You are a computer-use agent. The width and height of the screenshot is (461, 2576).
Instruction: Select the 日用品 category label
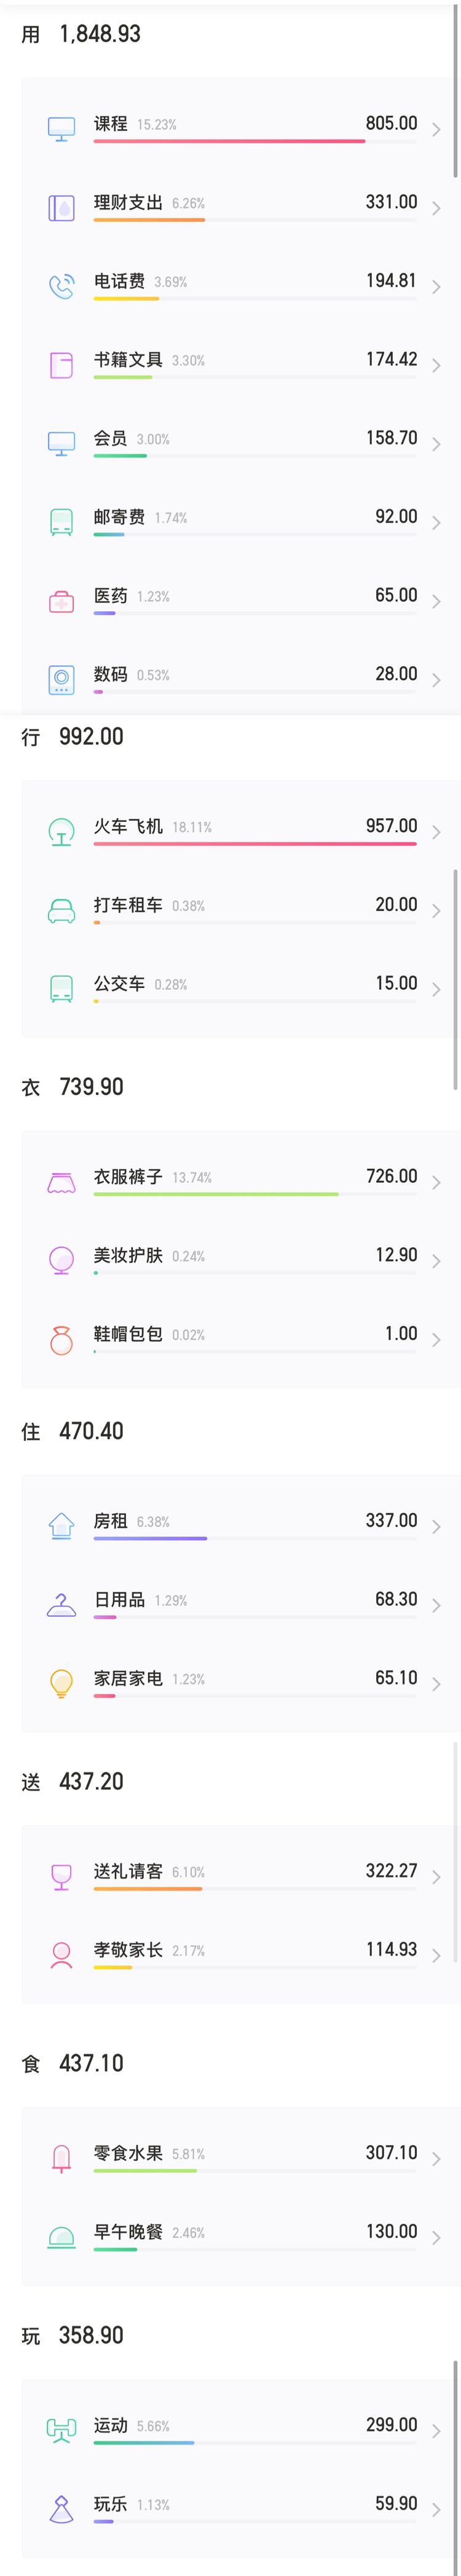point(119,1600)
